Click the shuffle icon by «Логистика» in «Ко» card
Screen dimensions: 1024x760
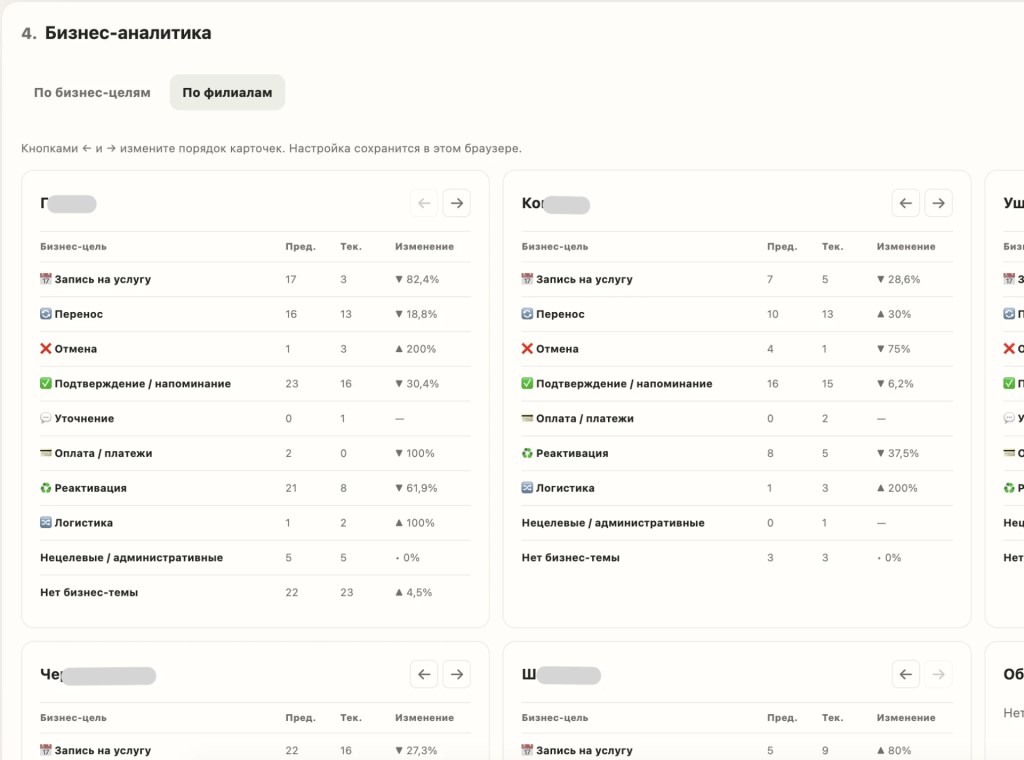[527, 488]
